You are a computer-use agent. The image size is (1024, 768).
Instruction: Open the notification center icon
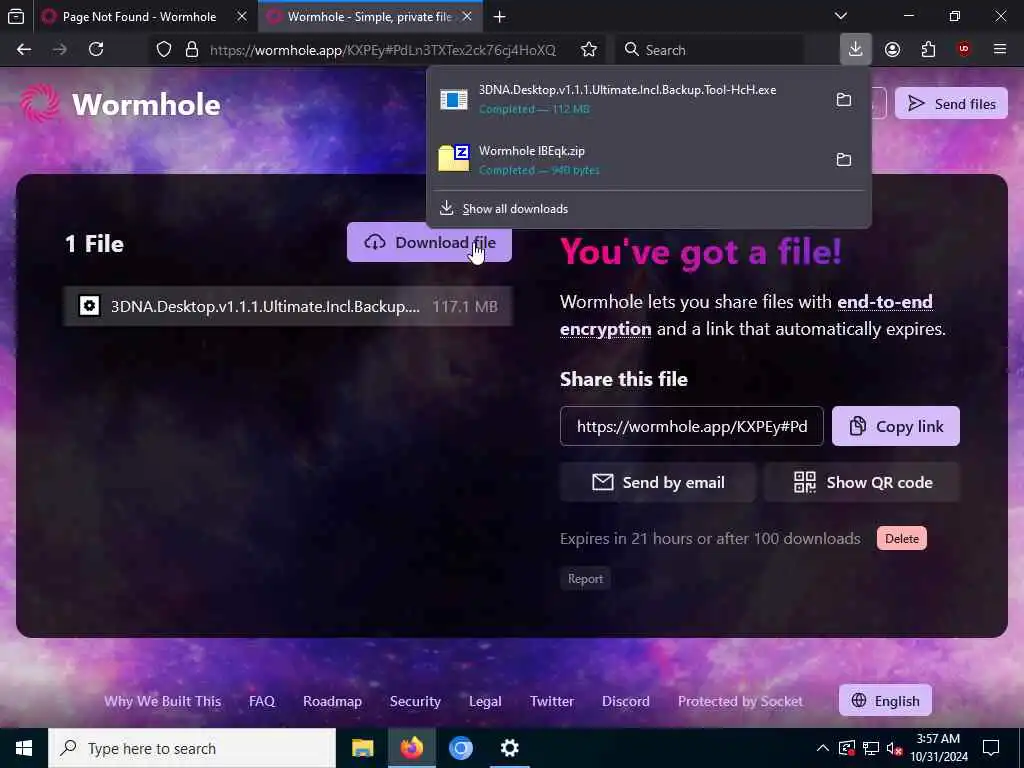click(x=991, y=748)
